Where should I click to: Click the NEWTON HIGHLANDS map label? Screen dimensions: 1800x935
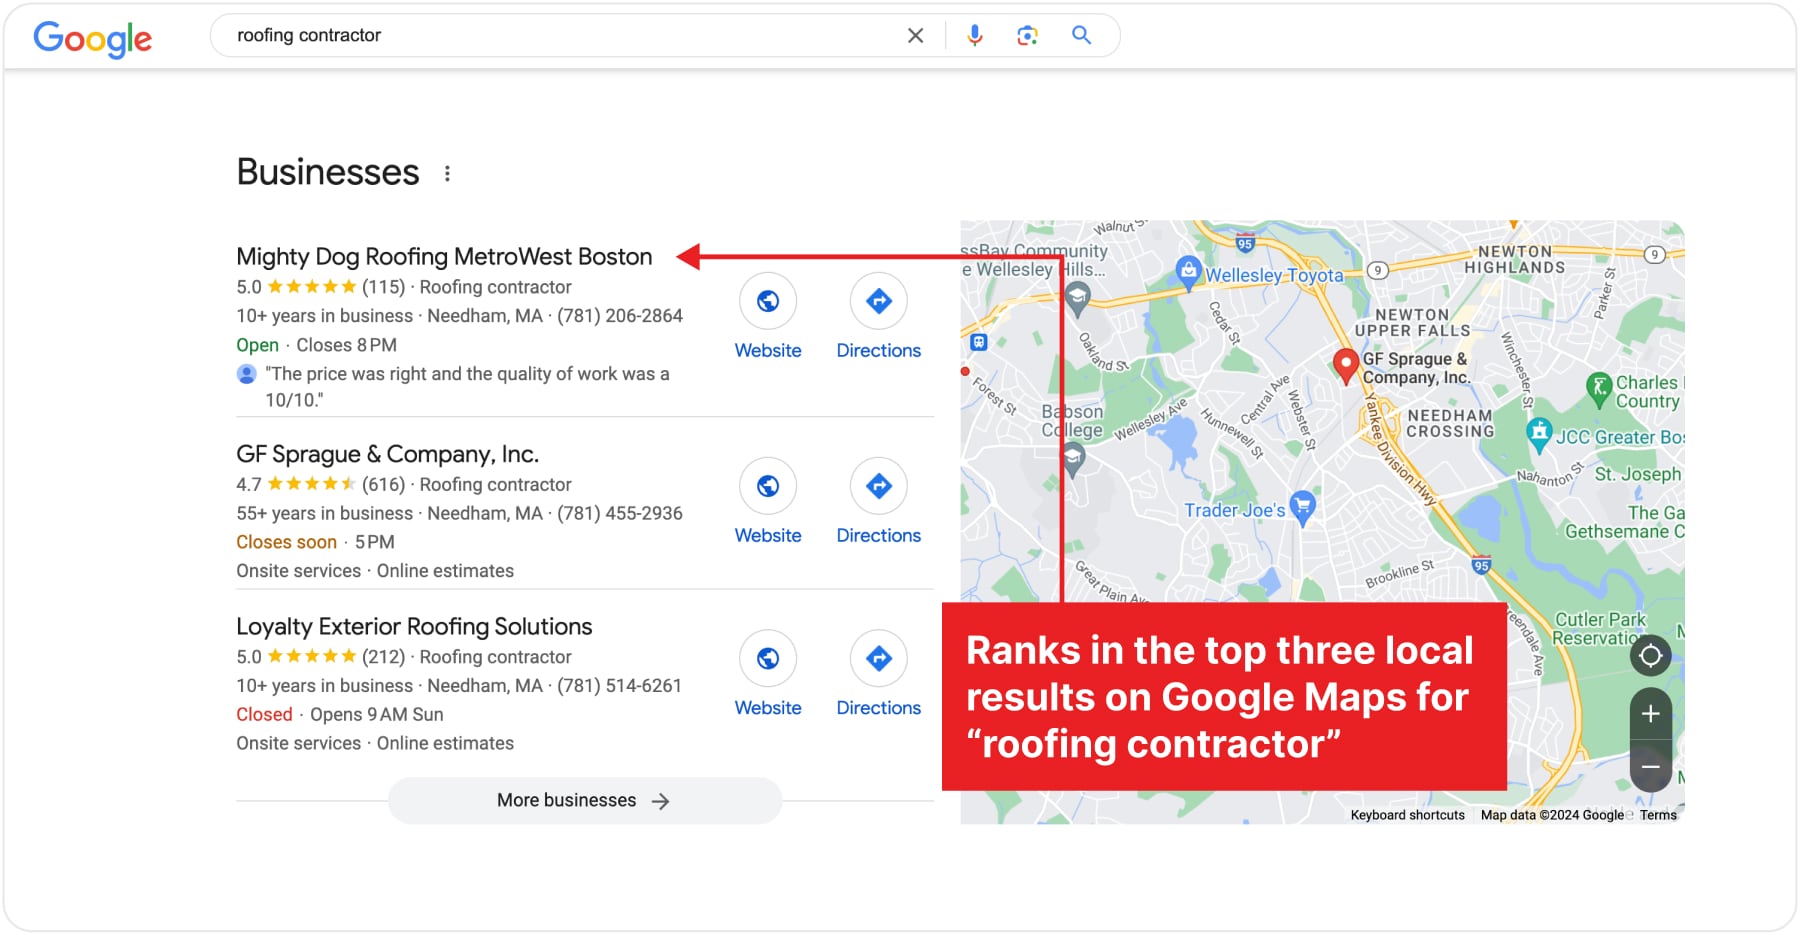tap(1515, 260)
